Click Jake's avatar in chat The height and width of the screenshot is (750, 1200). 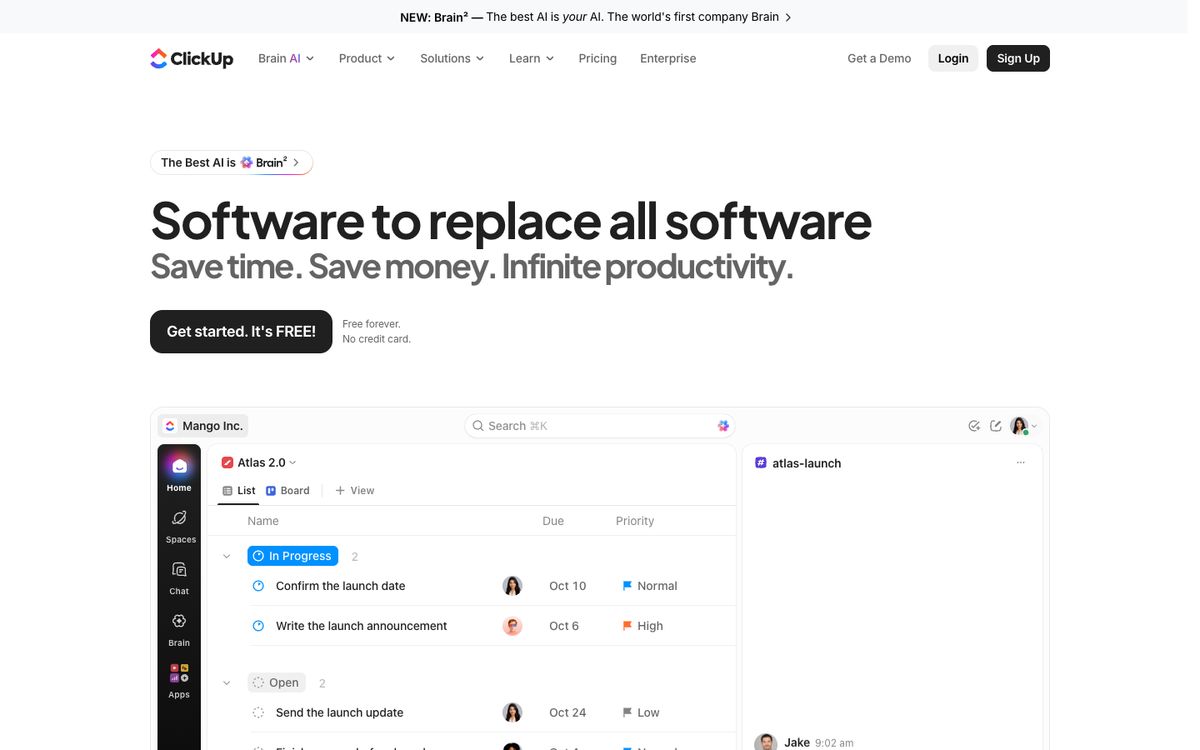tap(765, 742)
